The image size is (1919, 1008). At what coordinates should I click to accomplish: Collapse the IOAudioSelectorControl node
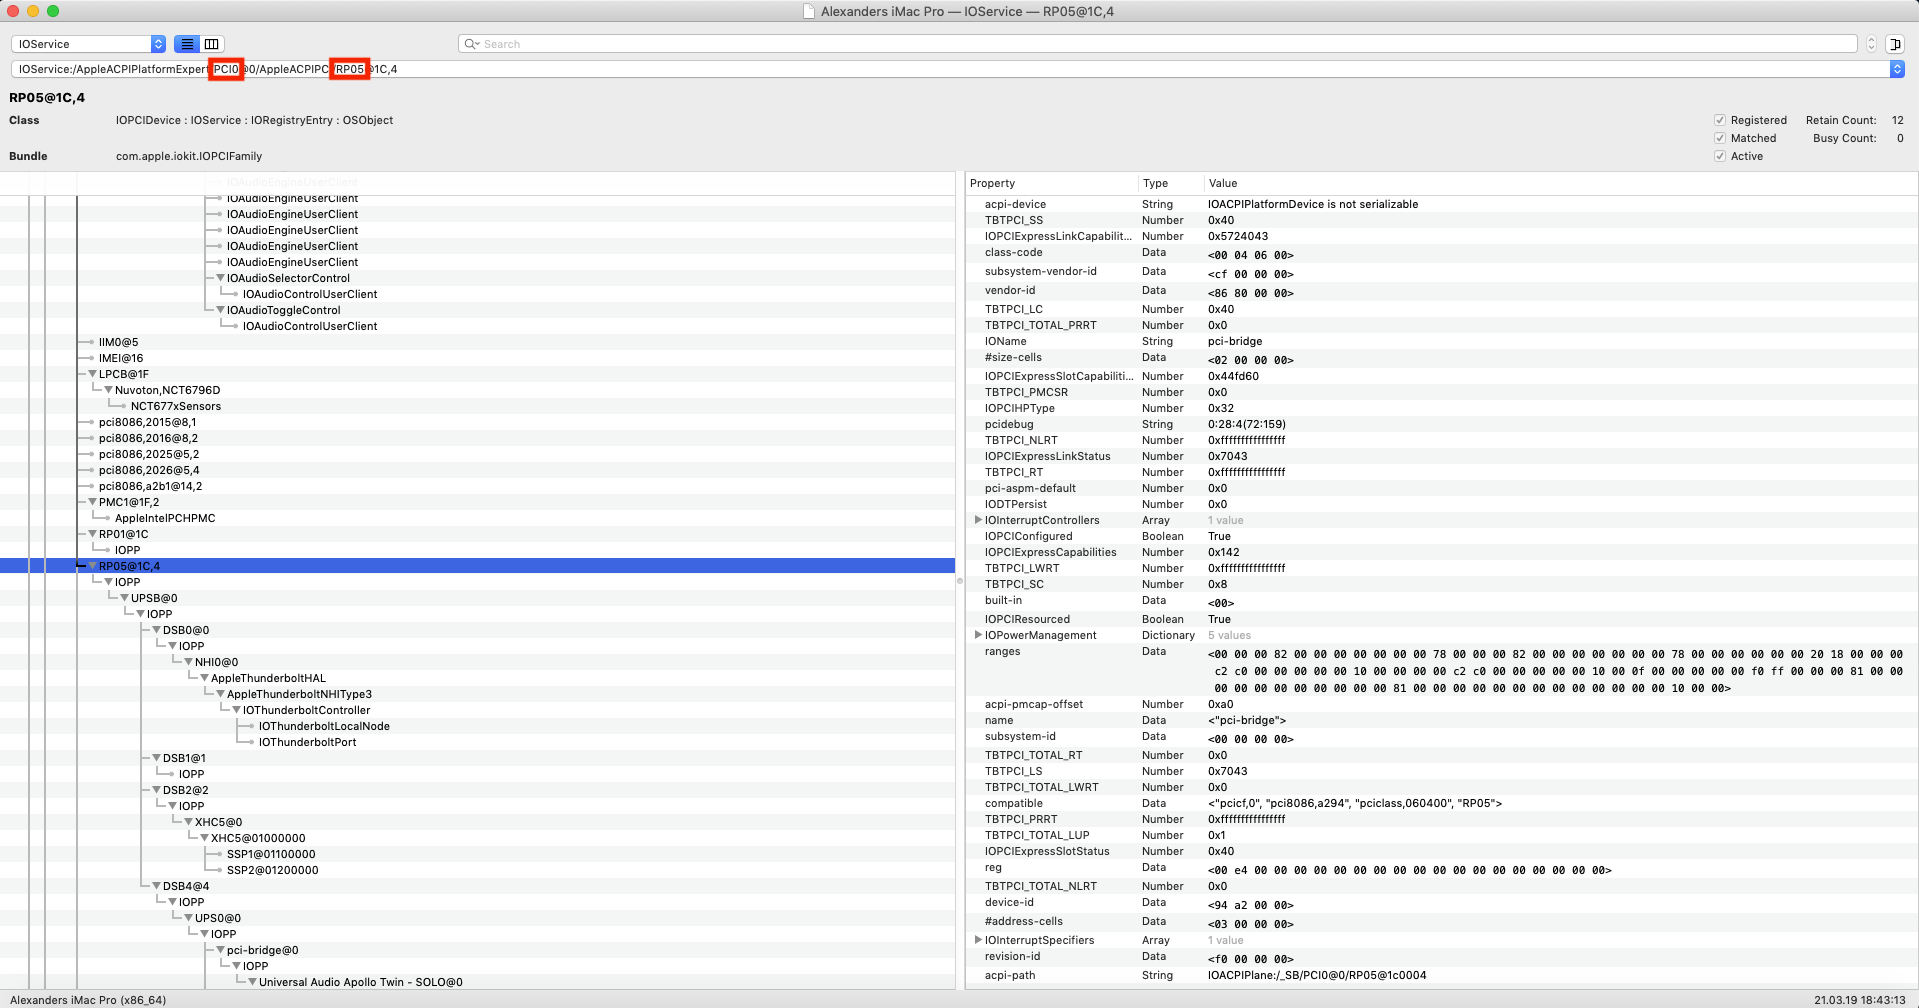[221, 278]
